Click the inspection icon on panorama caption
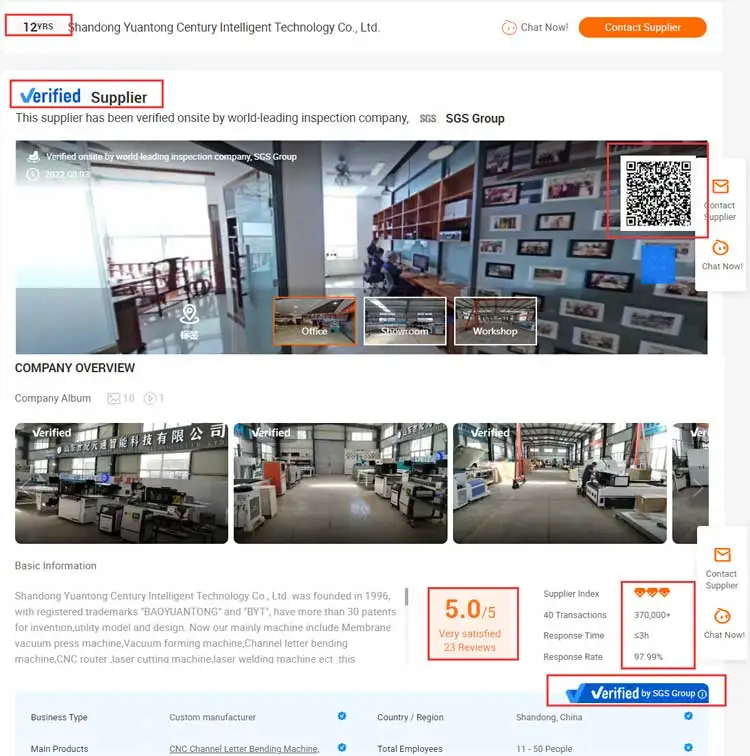The width and height of the screenshot is (750, 756). [x=33, y=156]
